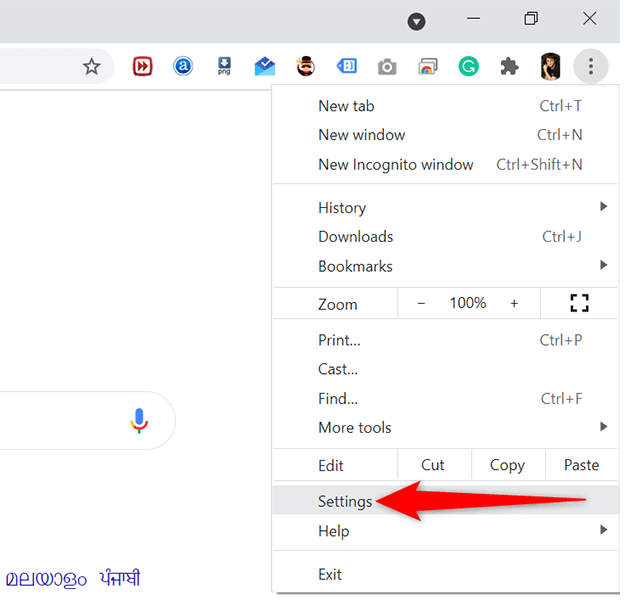Bookmark this page with the star icon
This screenshot has width=625, height=600.
pyautogui.click(x=91, y=66)
